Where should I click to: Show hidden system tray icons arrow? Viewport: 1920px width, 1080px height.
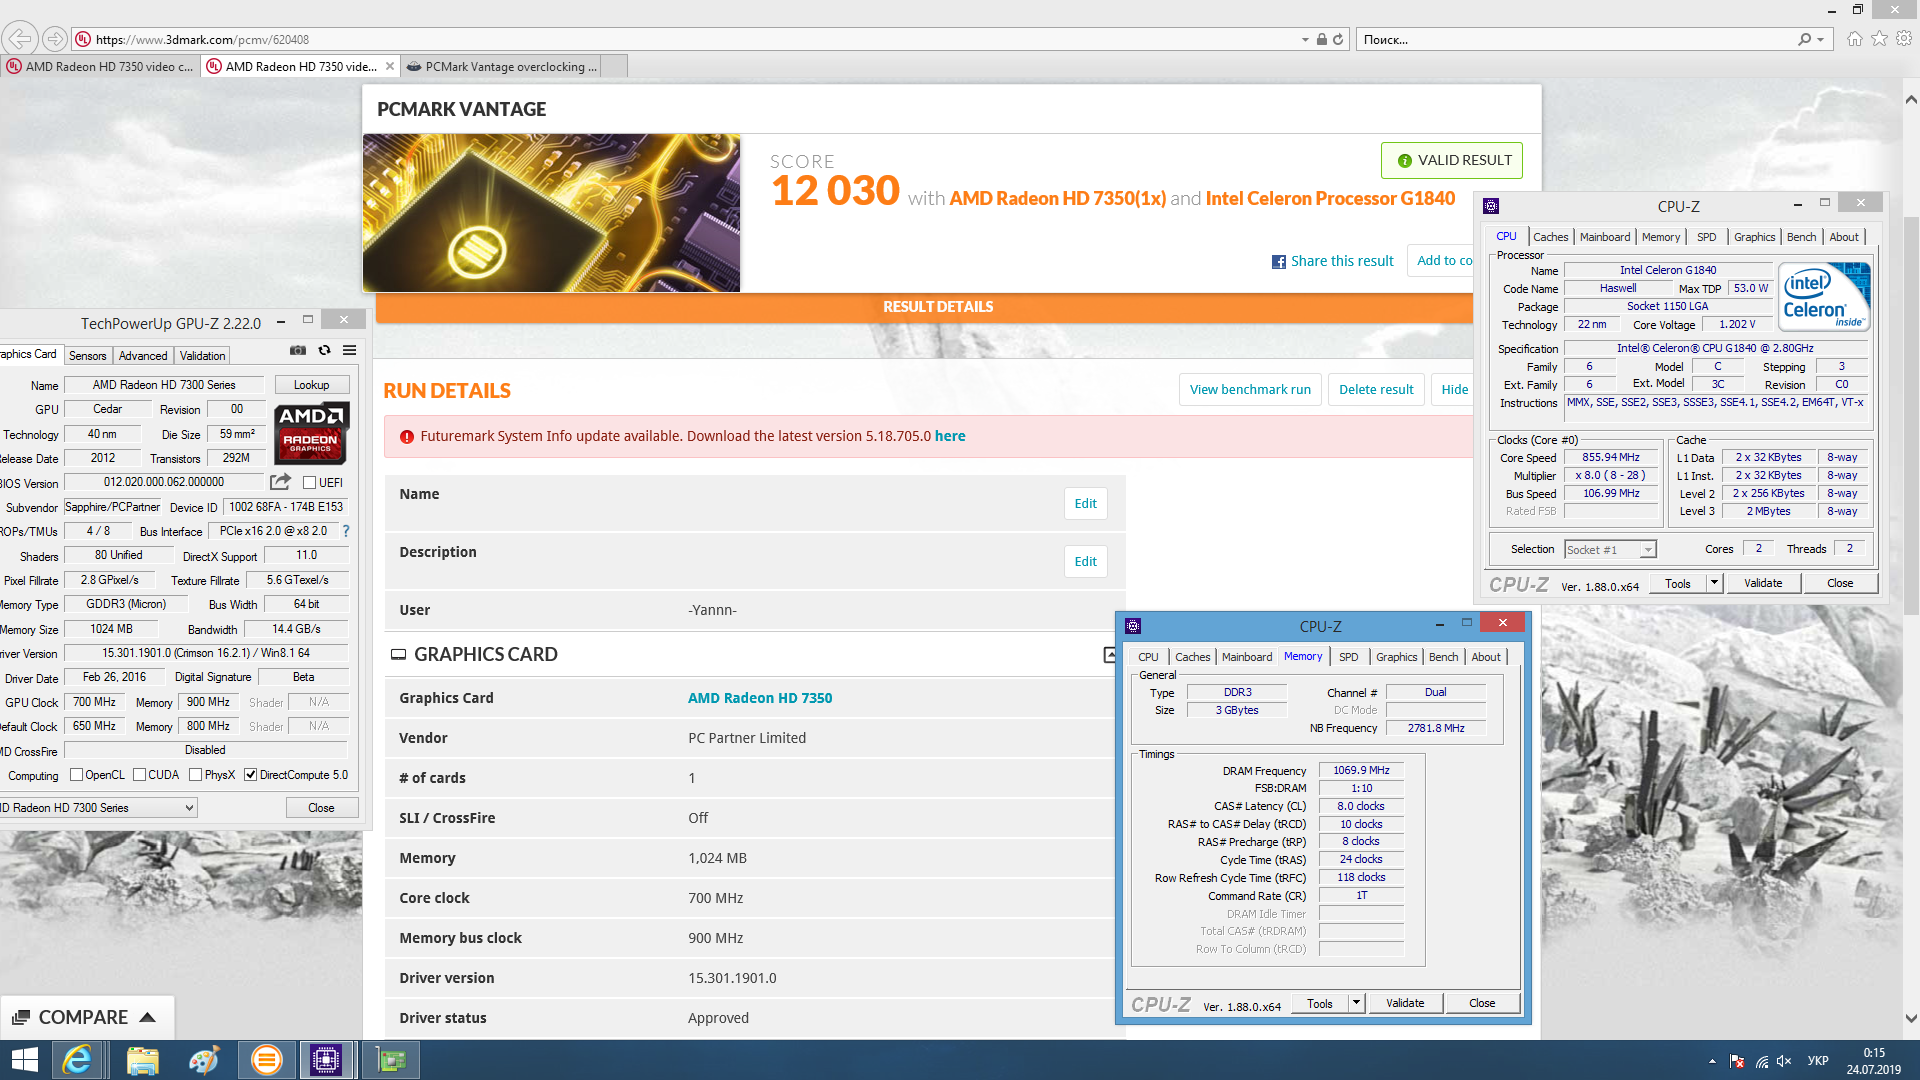(x=1712, y=1061)
